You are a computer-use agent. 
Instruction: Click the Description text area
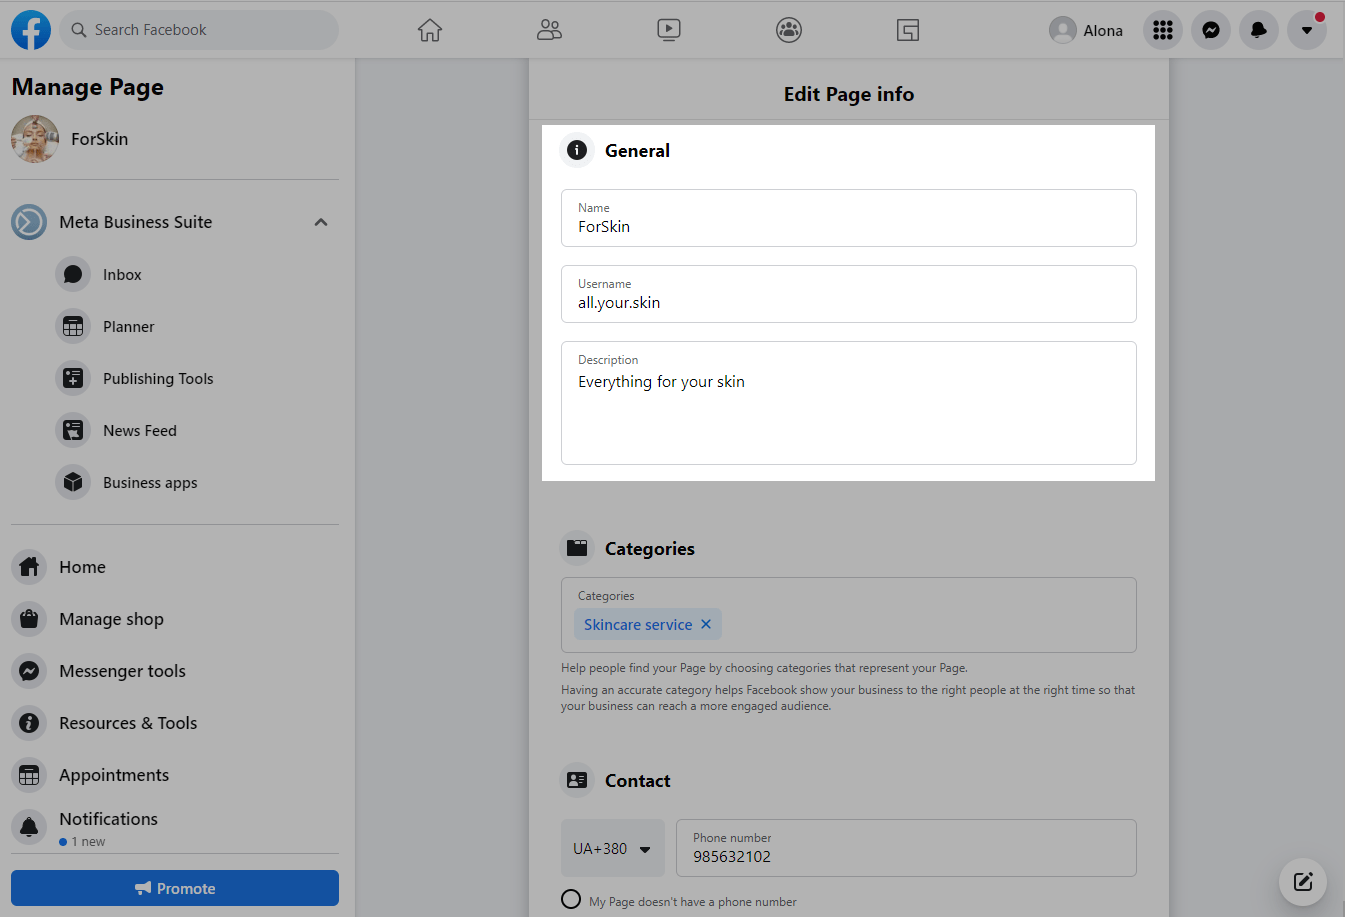pyautogui.click(x=849, y=403)
